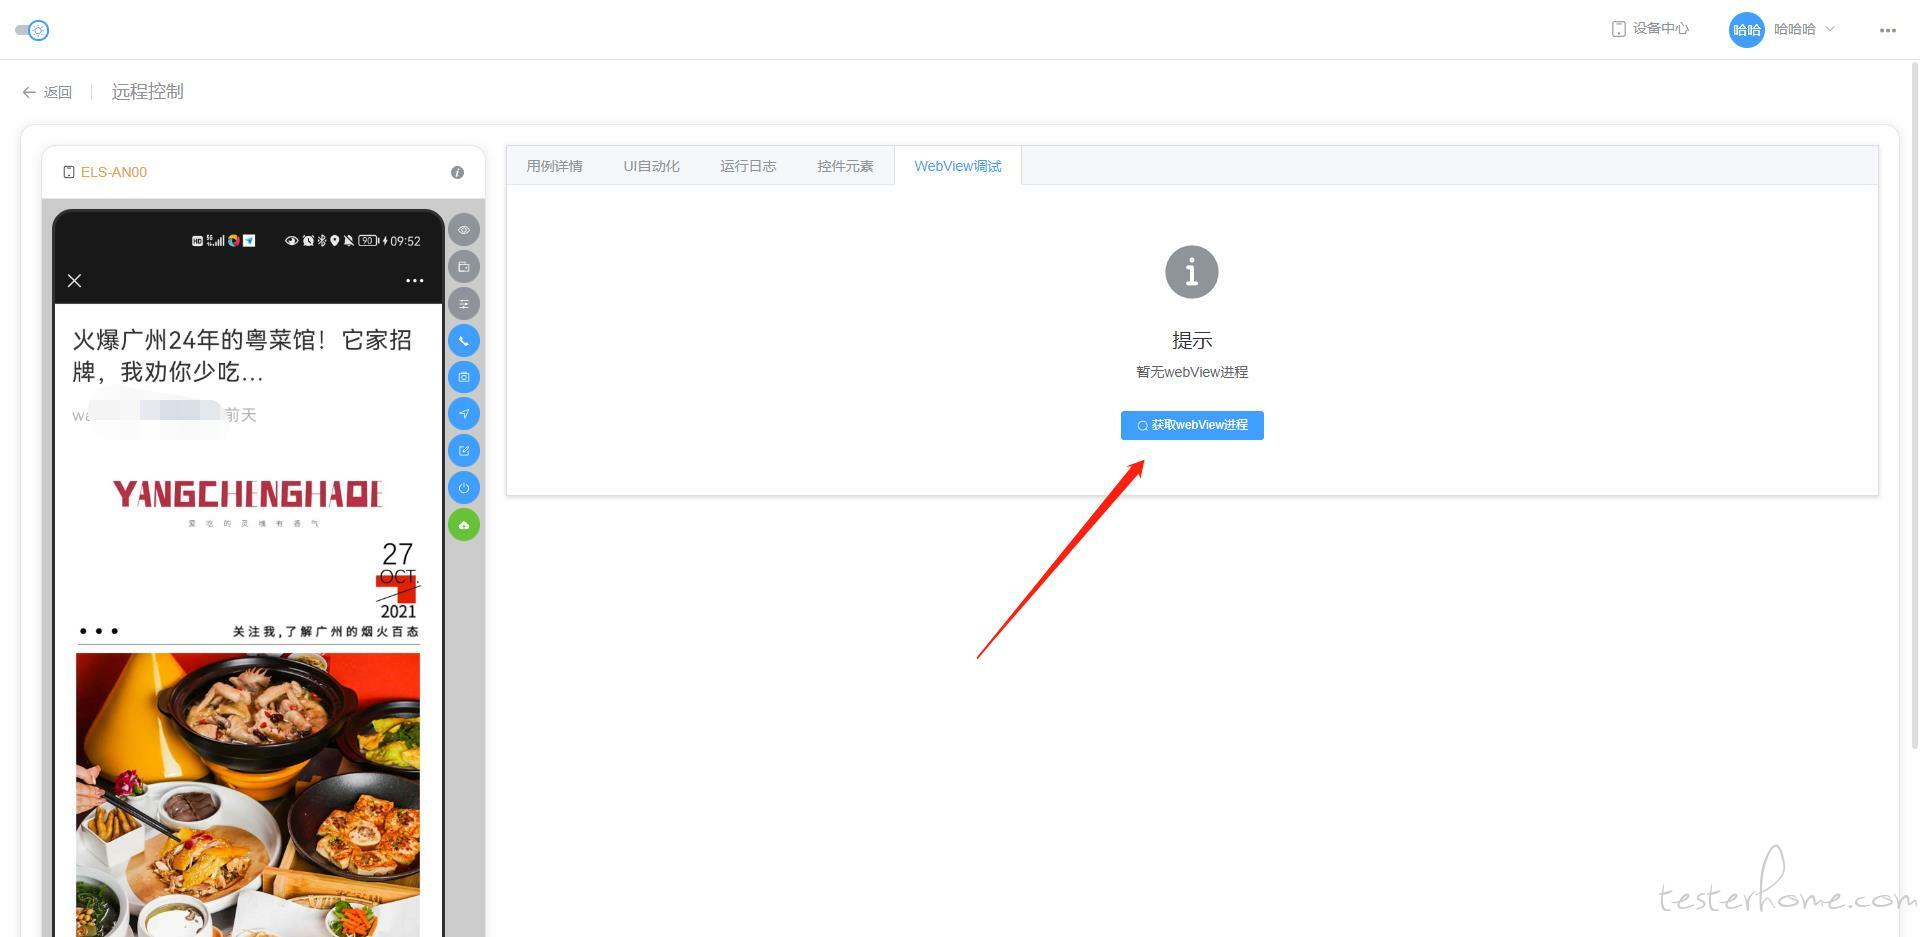Screen dimensions: 1920x937
Task: Click the blue edit pencil button
Action: [x=464, y=451]
